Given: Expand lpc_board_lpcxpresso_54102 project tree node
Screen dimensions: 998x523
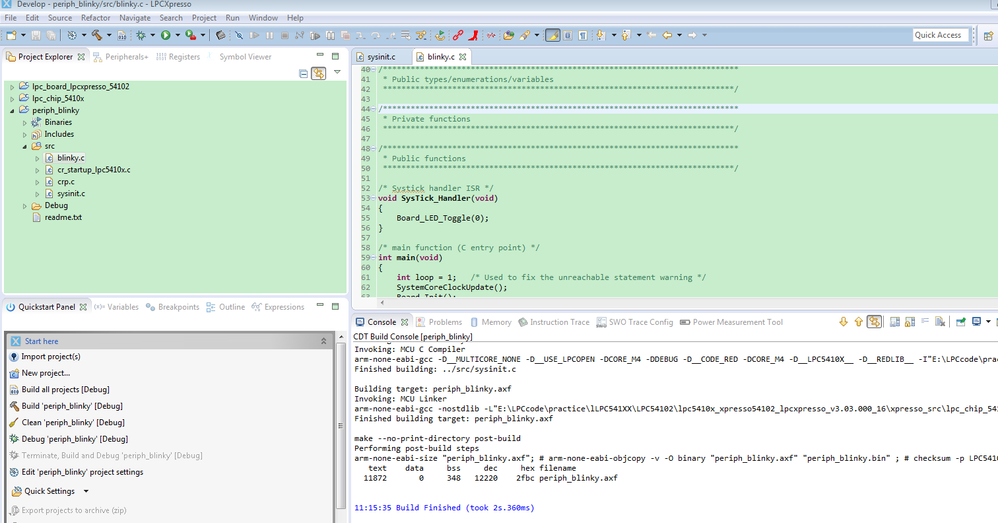Looking at the screenshot, I should [12, 87].
